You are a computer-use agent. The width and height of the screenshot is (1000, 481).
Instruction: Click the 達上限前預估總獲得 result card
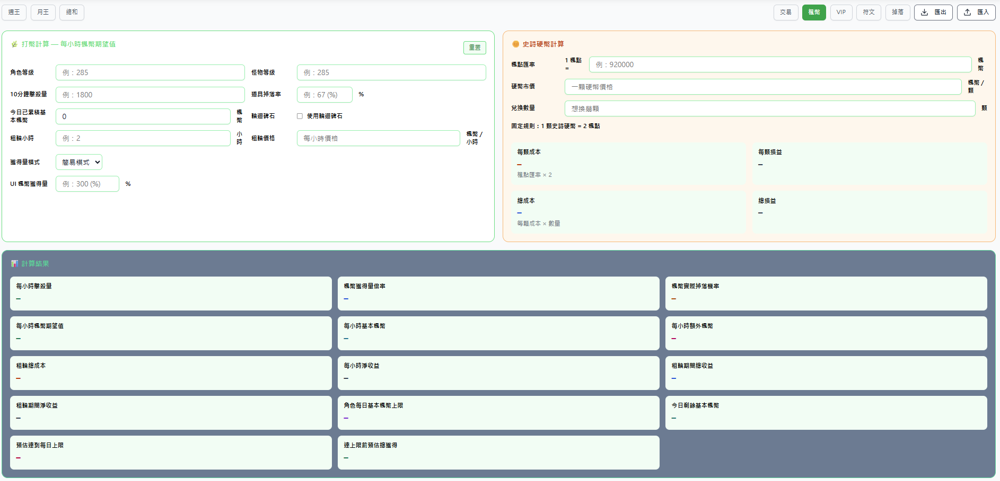499,452
